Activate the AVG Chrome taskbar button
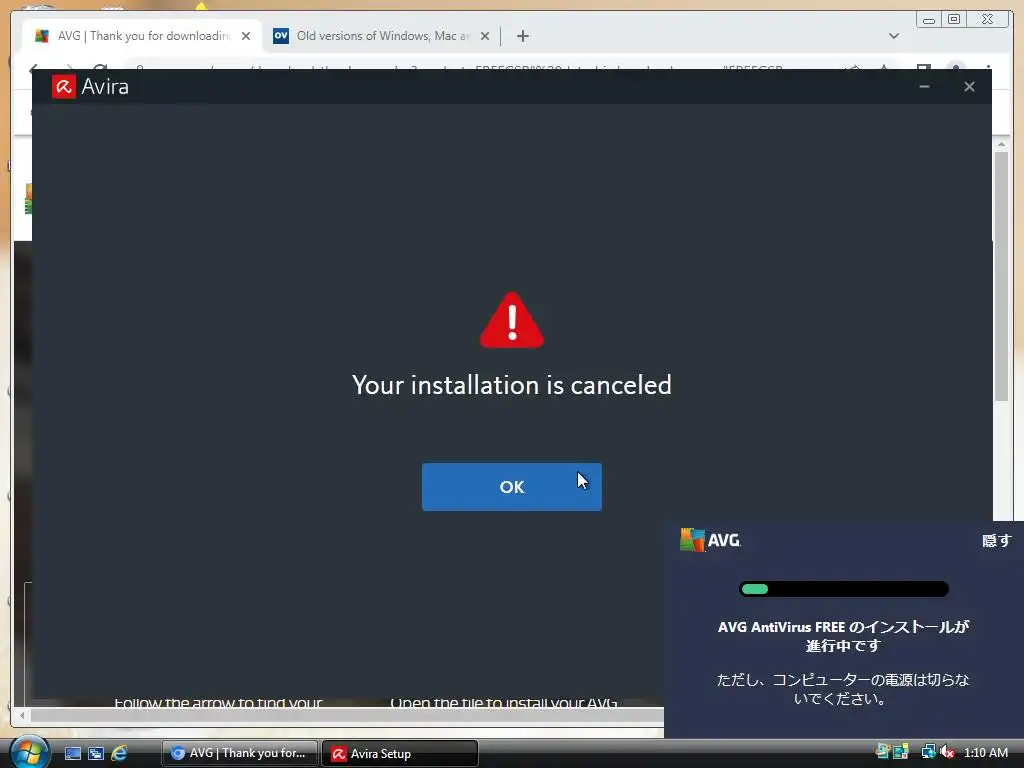This screenshot has width=1024, height=768. (239, 753)
